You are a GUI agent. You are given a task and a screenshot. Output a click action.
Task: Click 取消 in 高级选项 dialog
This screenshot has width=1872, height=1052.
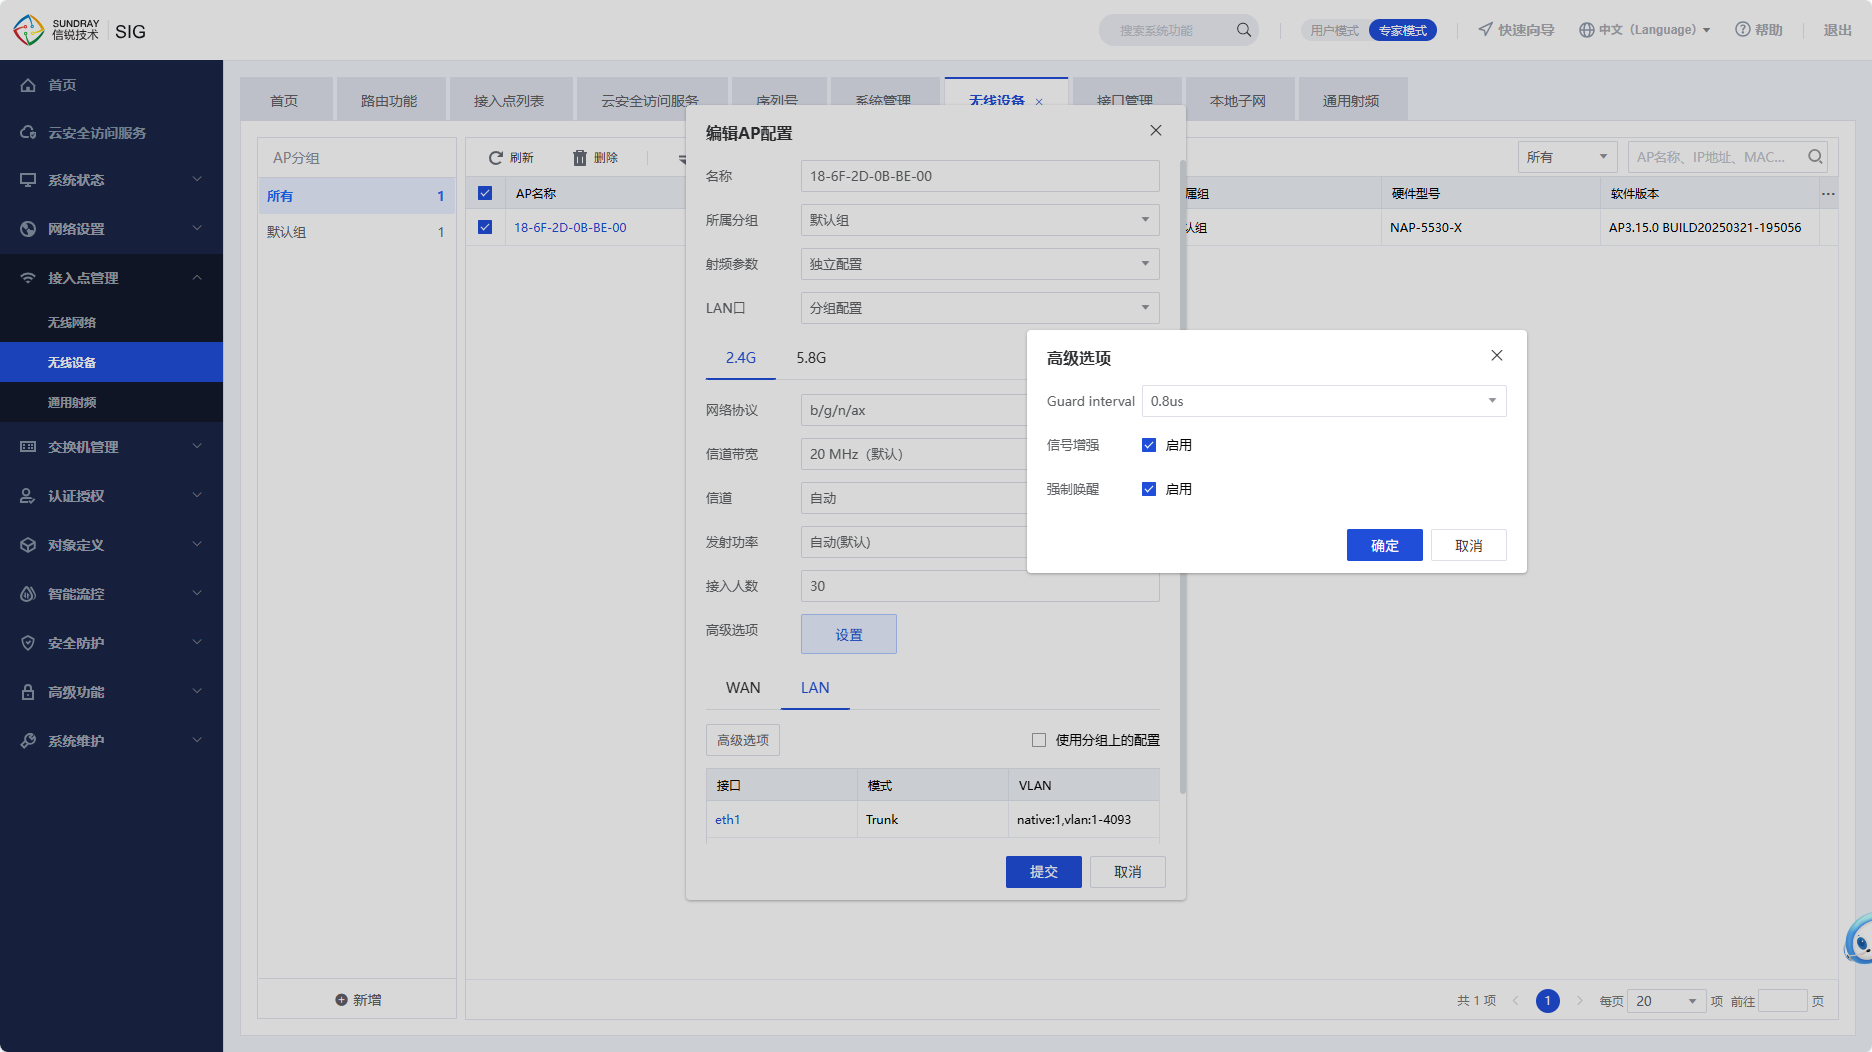point(1469,545)
